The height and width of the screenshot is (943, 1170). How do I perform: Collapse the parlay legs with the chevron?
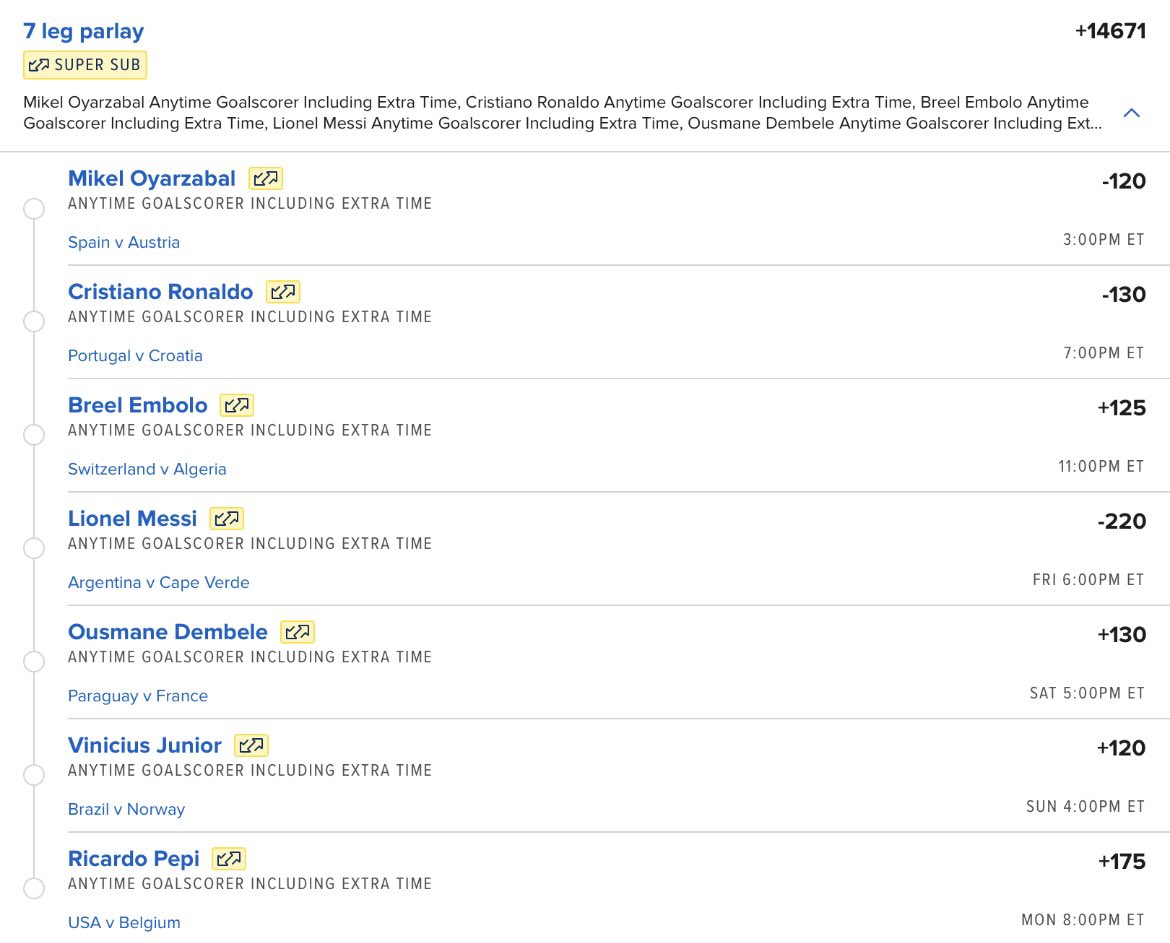click(x=1132, y=113)
